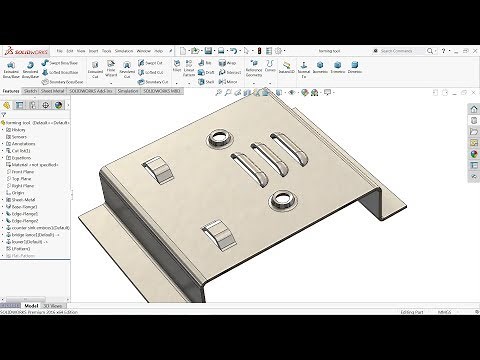Choose the Mirror feature tool
Viewport: 480px width, 360px height.
228,82
